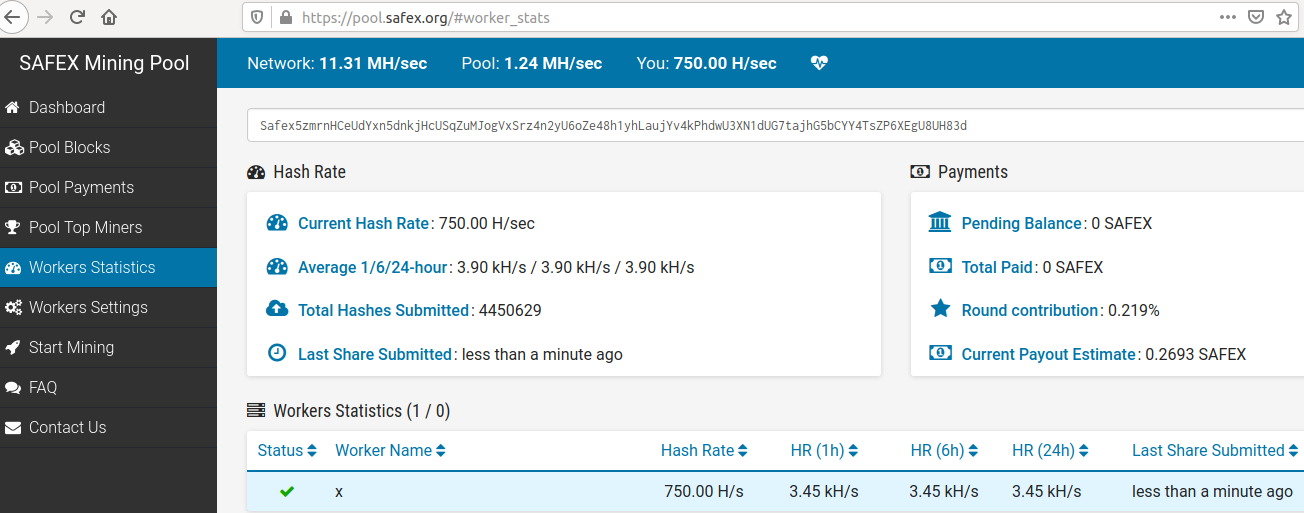Click the Pocket save icon
1304x513 pixels.
pyautogui.click(x=1256, y=17)
